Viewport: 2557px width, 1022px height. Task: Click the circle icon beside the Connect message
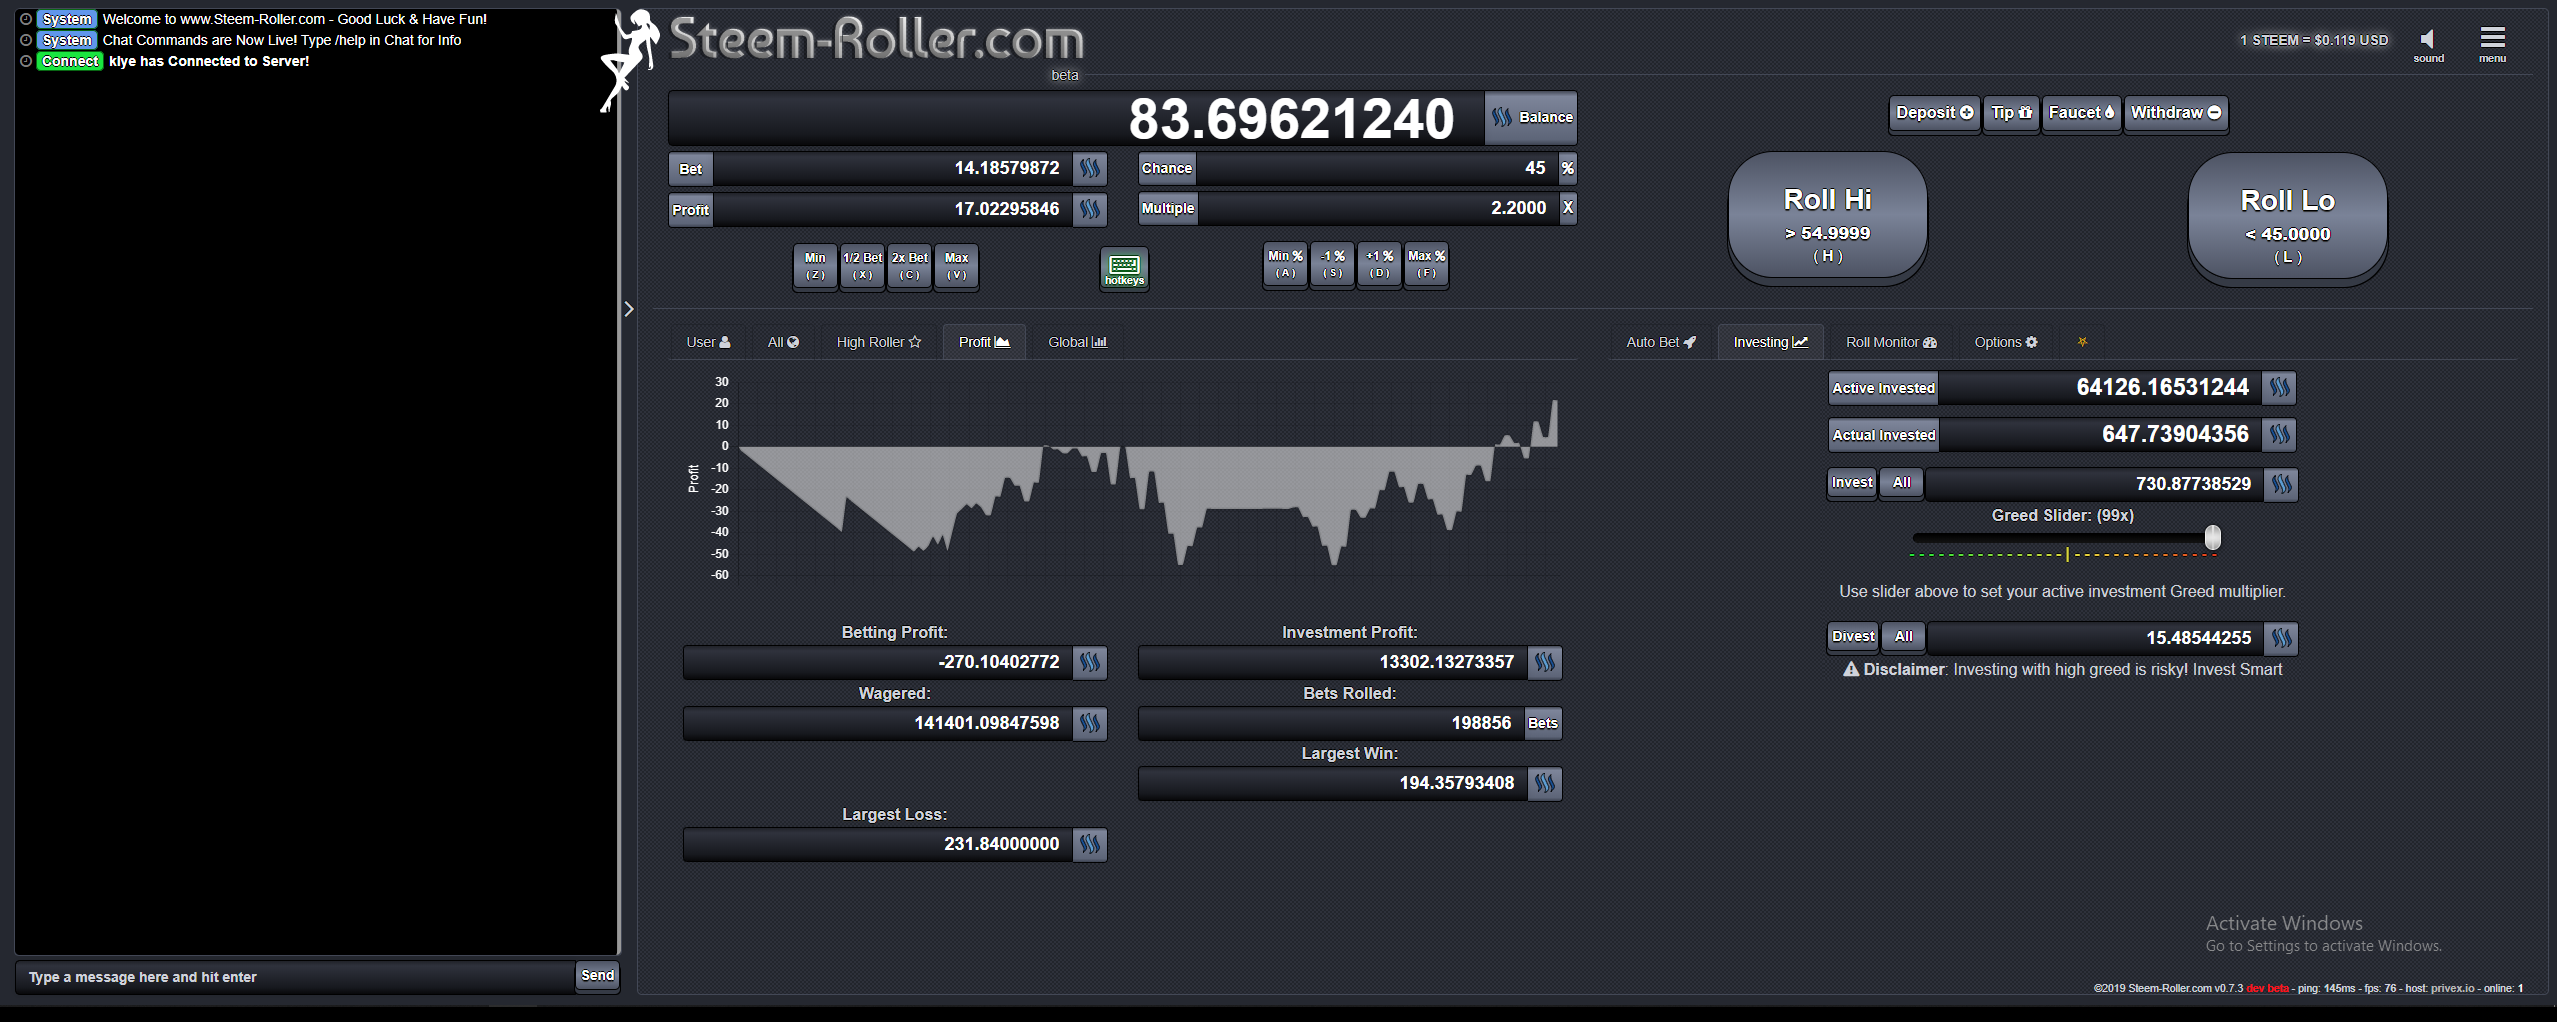point(26,61)
